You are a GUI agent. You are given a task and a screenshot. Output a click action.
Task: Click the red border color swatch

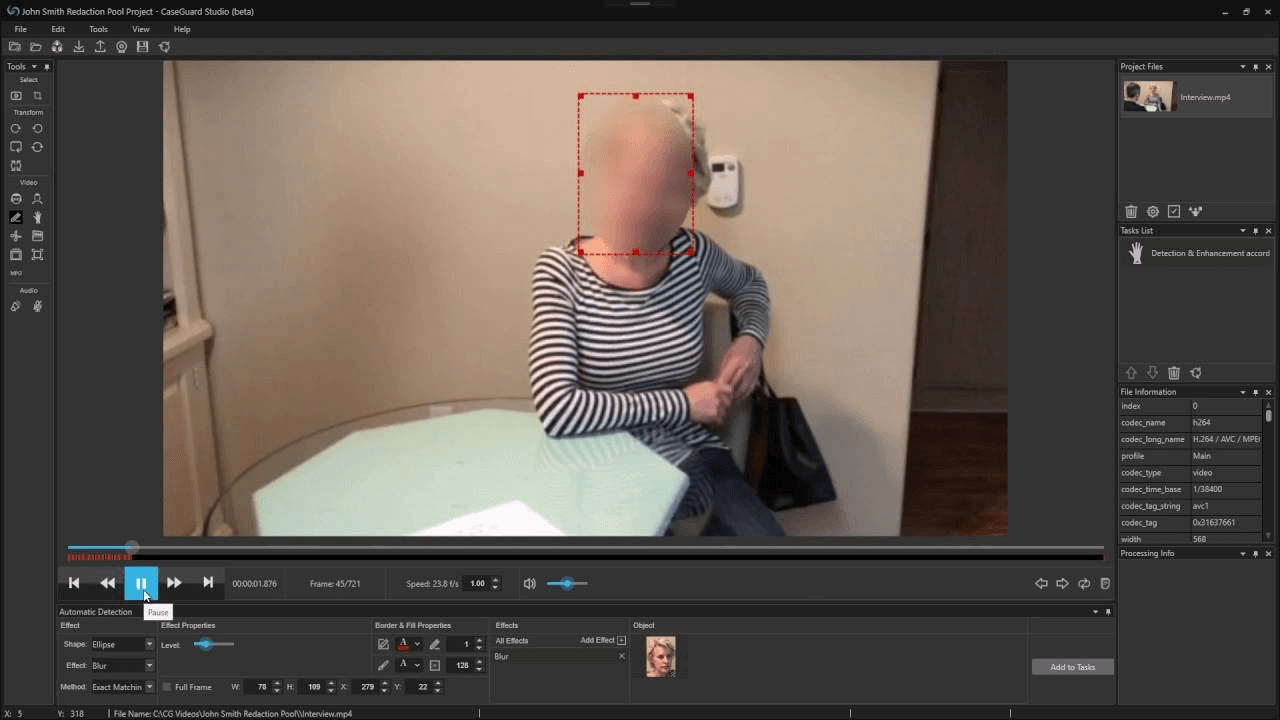pyautogui.click(x=403, y=645)
